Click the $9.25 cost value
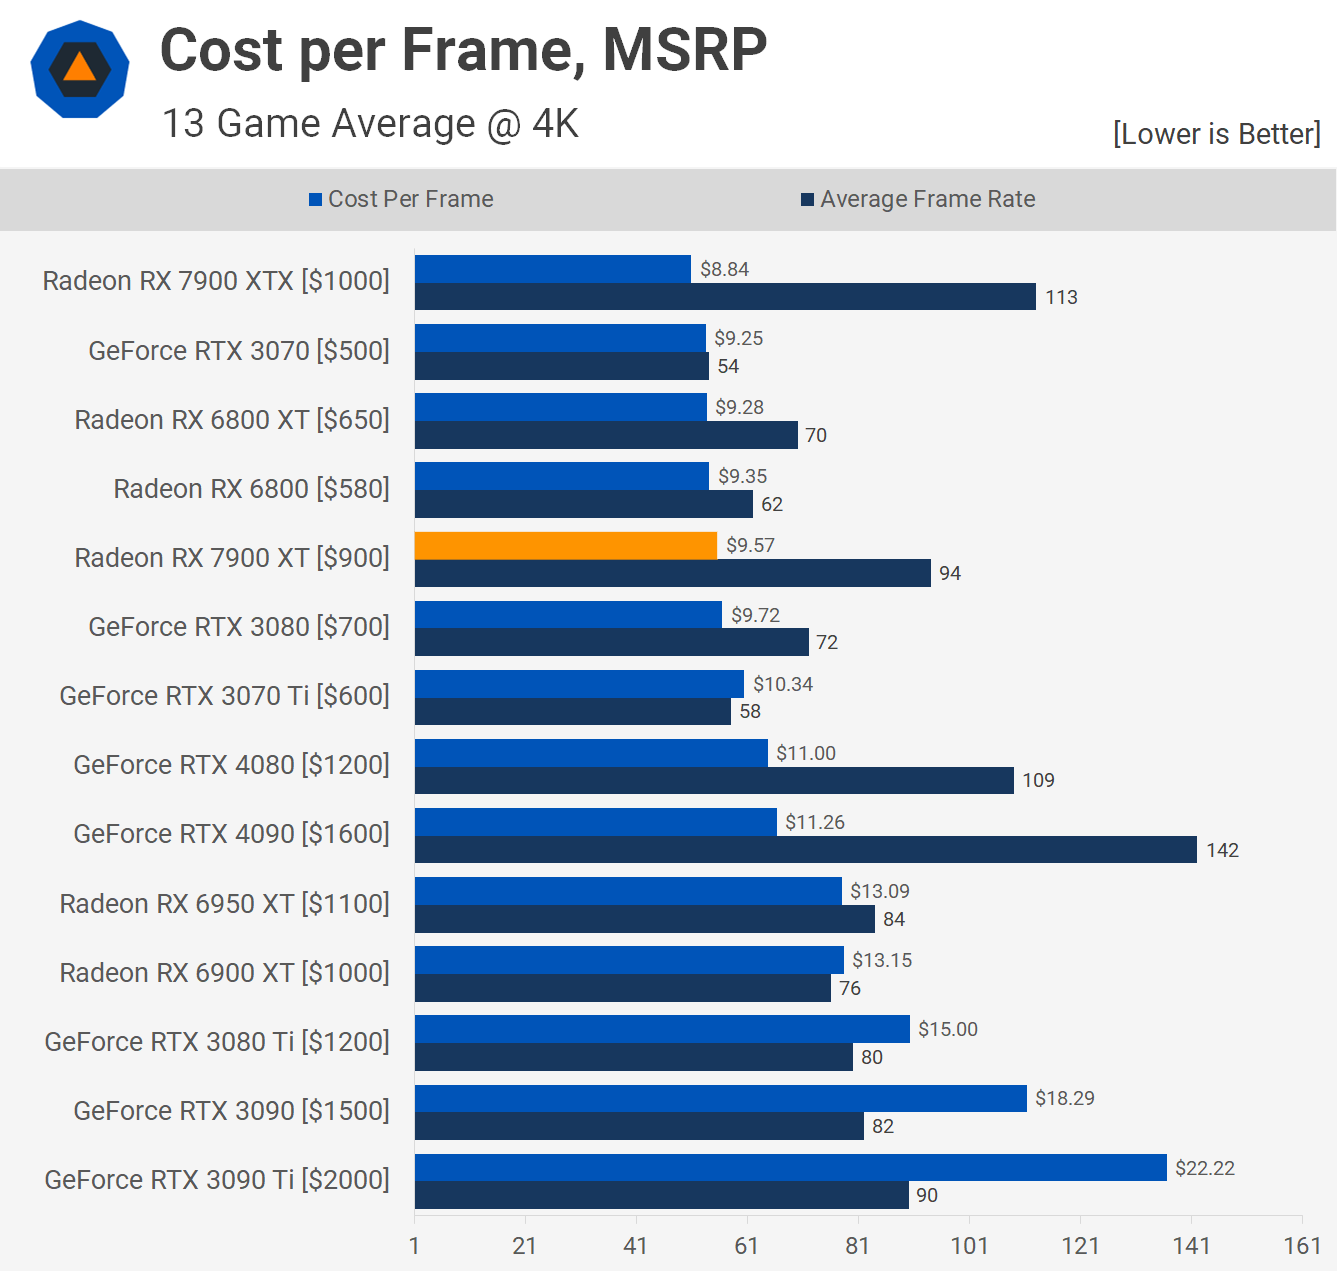Viewport: 1337px width, 1271px height. [738, 338]
